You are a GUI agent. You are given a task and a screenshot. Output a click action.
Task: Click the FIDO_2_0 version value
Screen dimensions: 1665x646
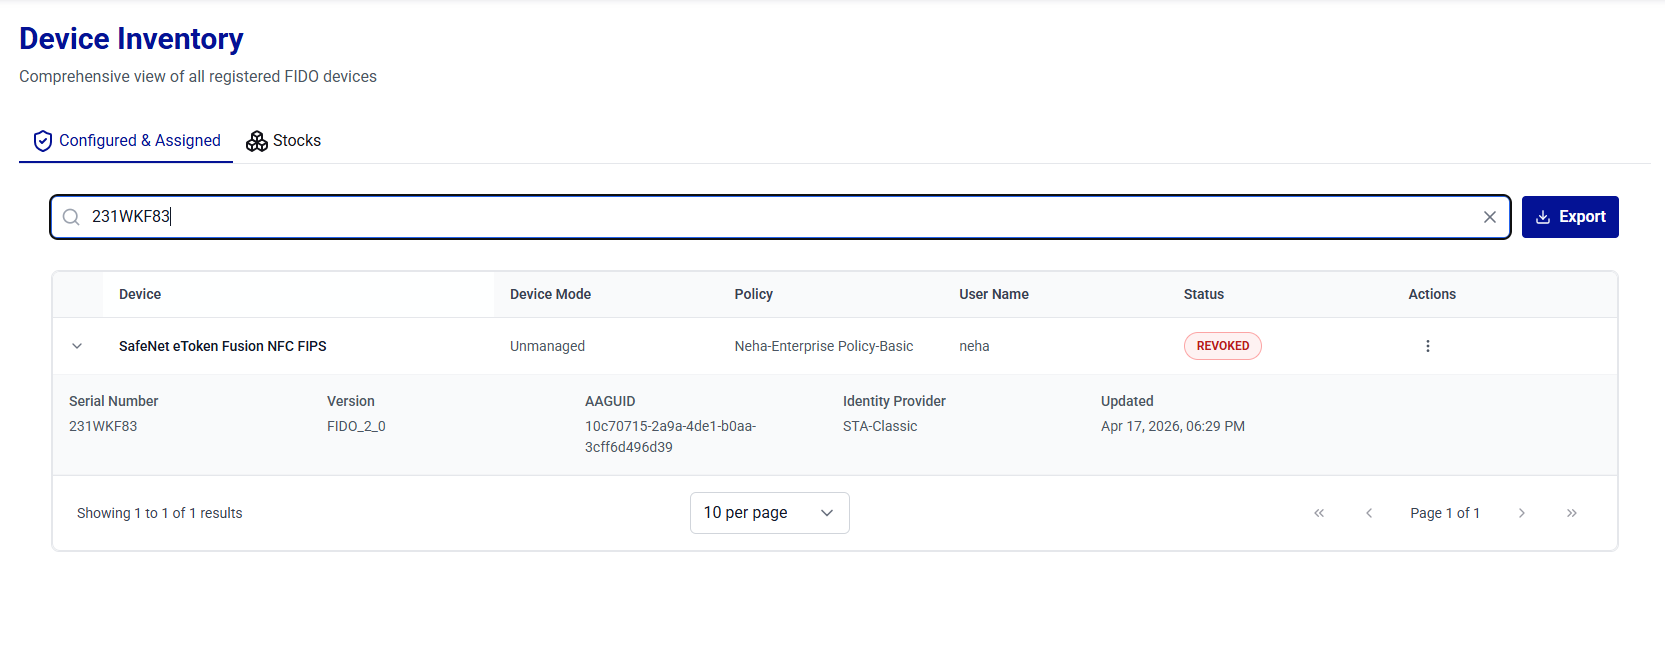pos(356,426)
